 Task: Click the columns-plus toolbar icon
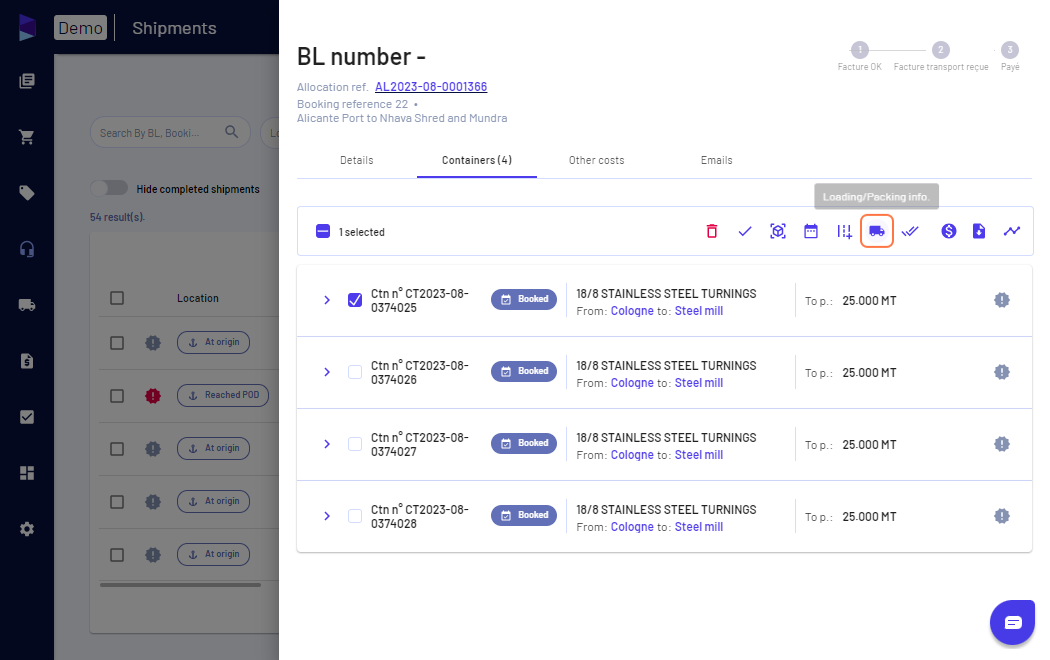coord(844,232)
